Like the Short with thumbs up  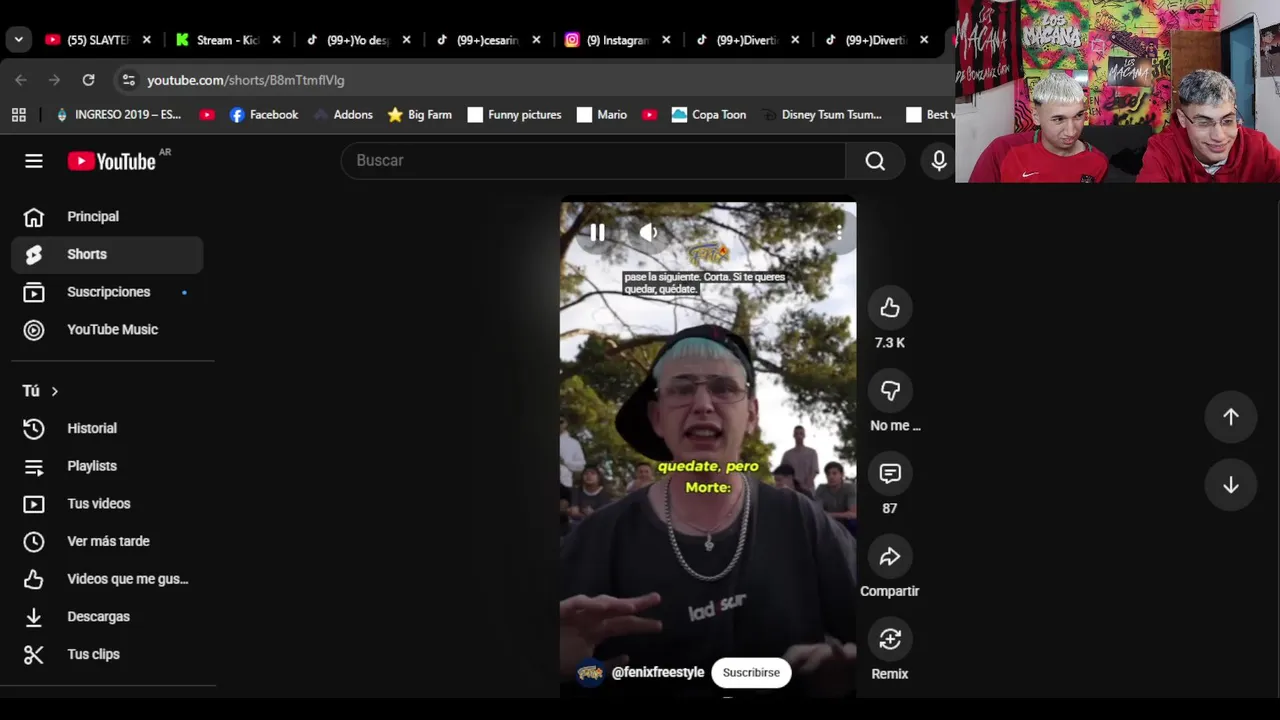click(890, 308)
